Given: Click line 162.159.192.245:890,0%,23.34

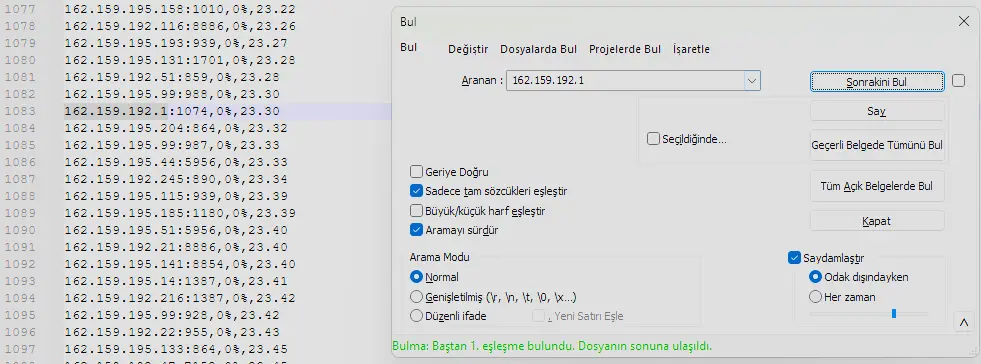Looking at the screenshot, I should 176,179.
